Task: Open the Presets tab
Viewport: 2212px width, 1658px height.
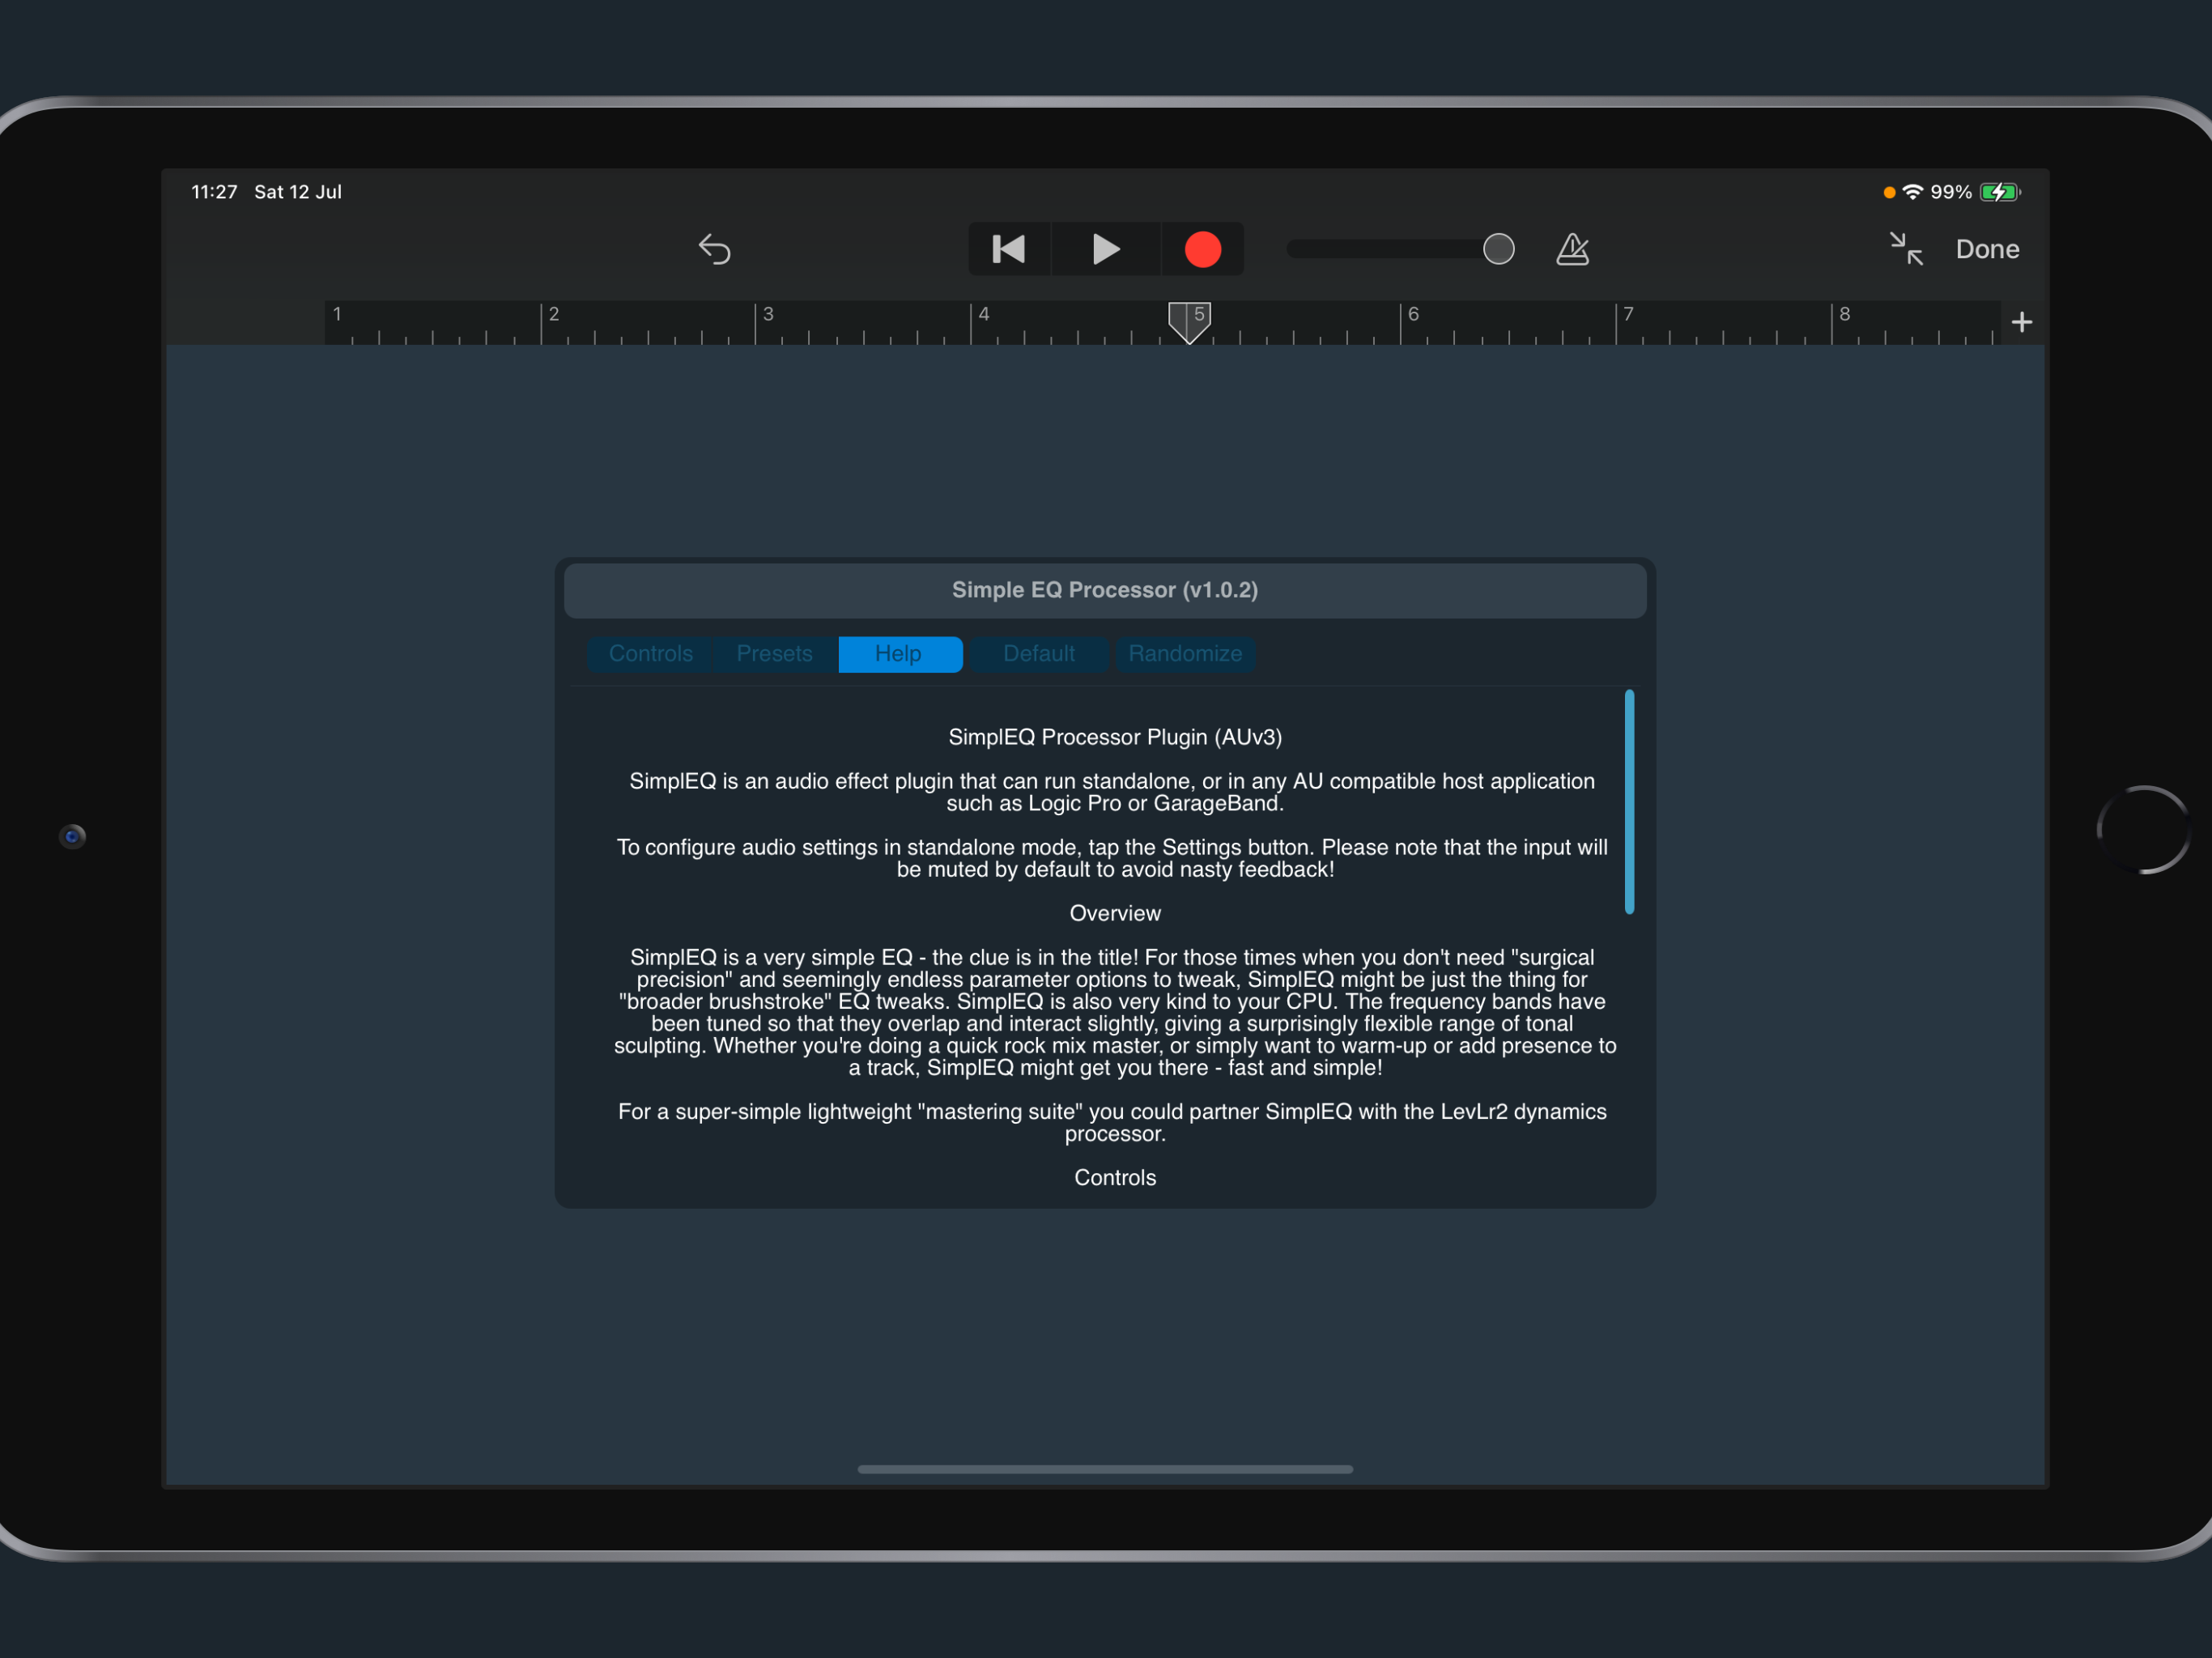Action: click(774, 654)
